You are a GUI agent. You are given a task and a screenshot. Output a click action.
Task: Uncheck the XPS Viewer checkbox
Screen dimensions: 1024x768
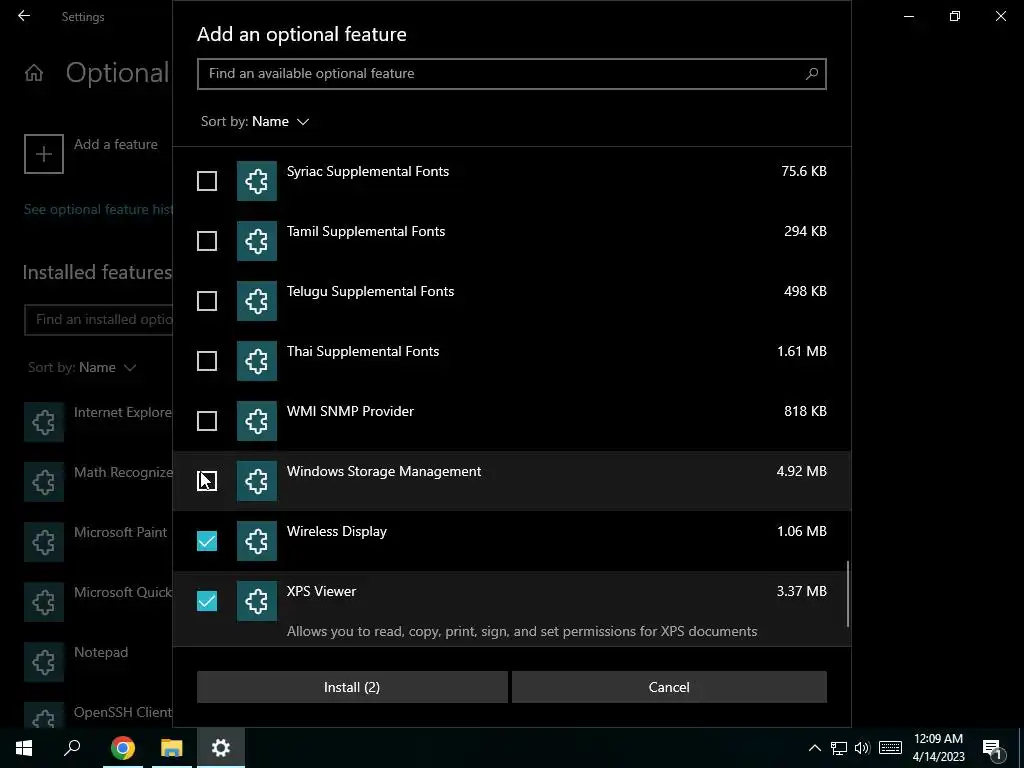[x=207, y=601]
